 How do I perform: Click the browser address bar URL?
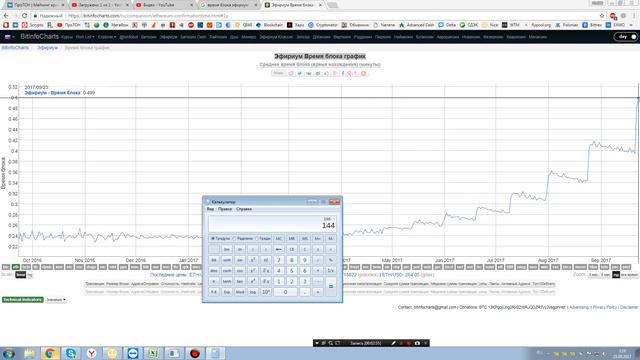[148, 16]
